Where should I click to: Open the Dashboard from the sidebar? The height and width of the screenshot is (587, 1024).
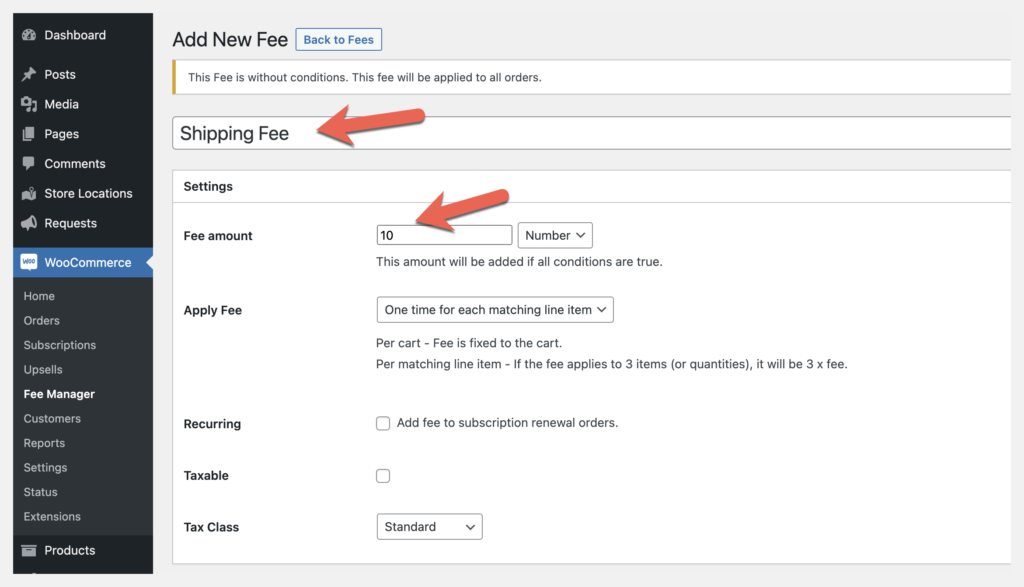pyautogui.click(x=27, y=35)
